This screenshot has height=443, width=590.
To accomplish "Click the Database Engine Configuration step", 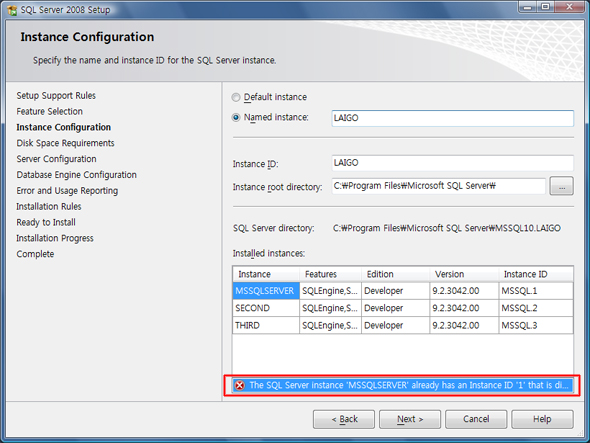I will pos(76,175).
